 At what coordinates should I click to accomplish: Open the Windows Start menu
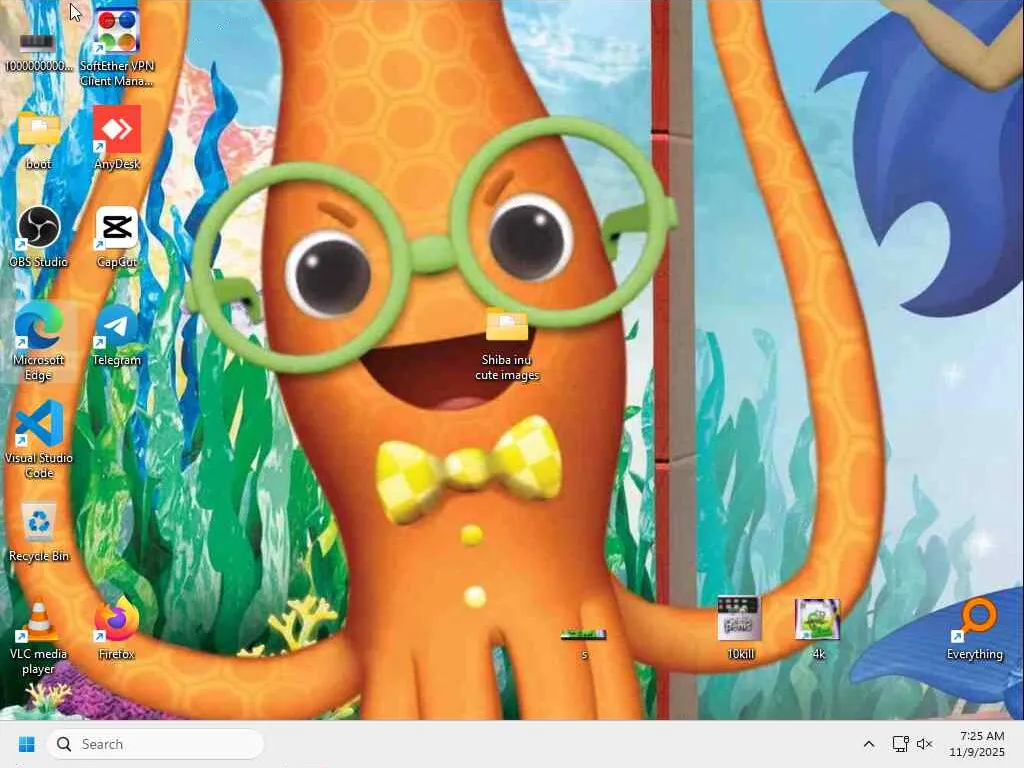(x=27, y=744)
